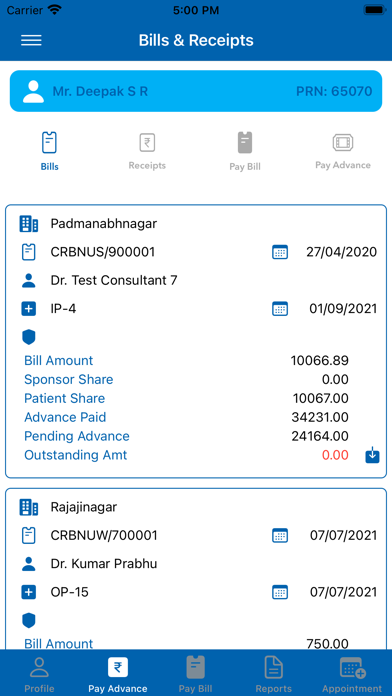Click the bill icon next to CRBNUS/900001
The width and height of the screenshot is (392, 696).
pyautogui.click(x=29, y=252)
